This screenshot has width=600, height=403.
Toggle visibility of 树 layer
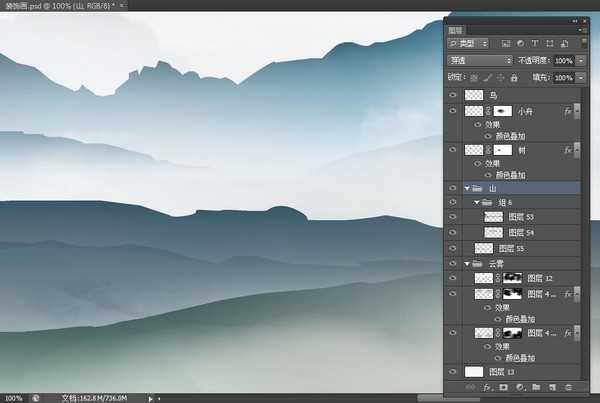(453, 150)
